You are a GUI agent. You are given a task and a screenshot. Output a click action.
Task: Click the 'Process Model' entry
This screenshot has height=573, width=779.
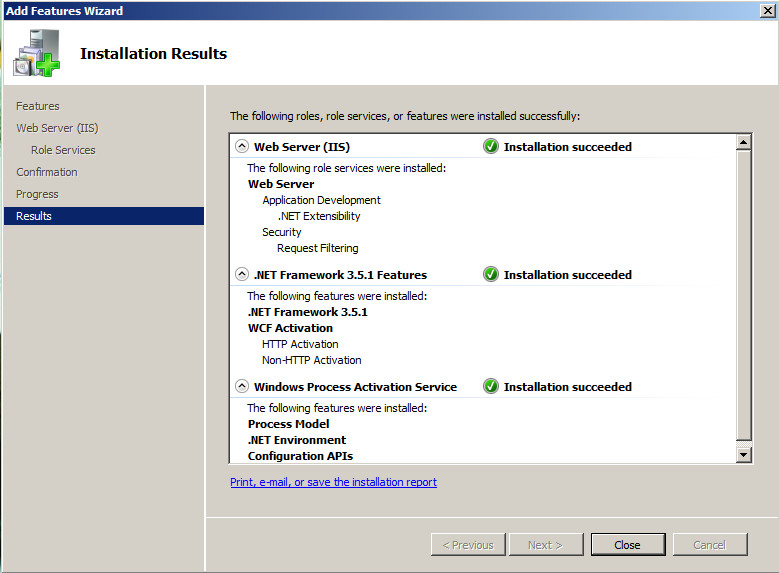point(289,424)
